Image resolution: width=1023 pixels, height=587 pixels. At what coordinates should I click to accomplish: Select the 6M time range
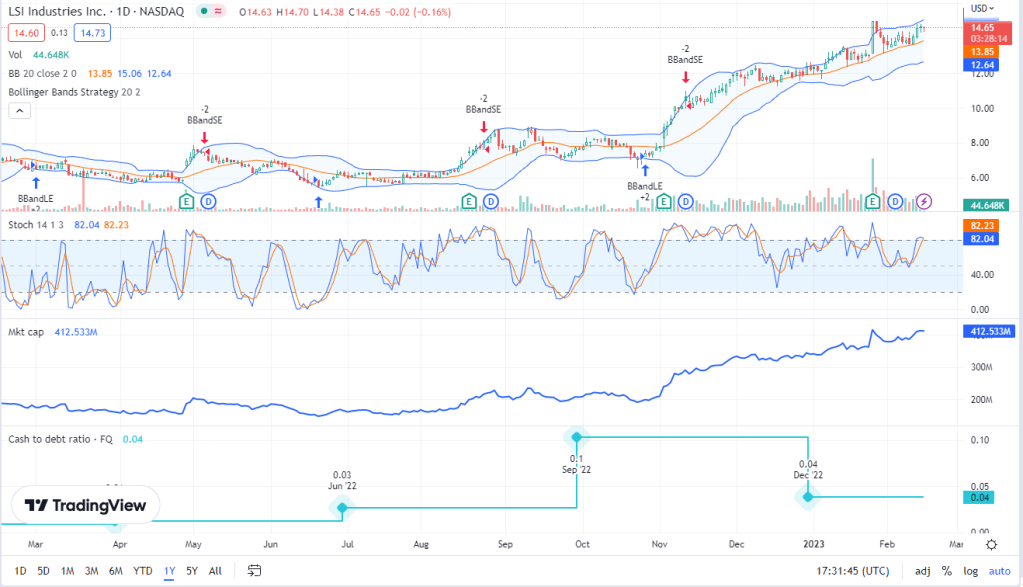tap(117, 571)
